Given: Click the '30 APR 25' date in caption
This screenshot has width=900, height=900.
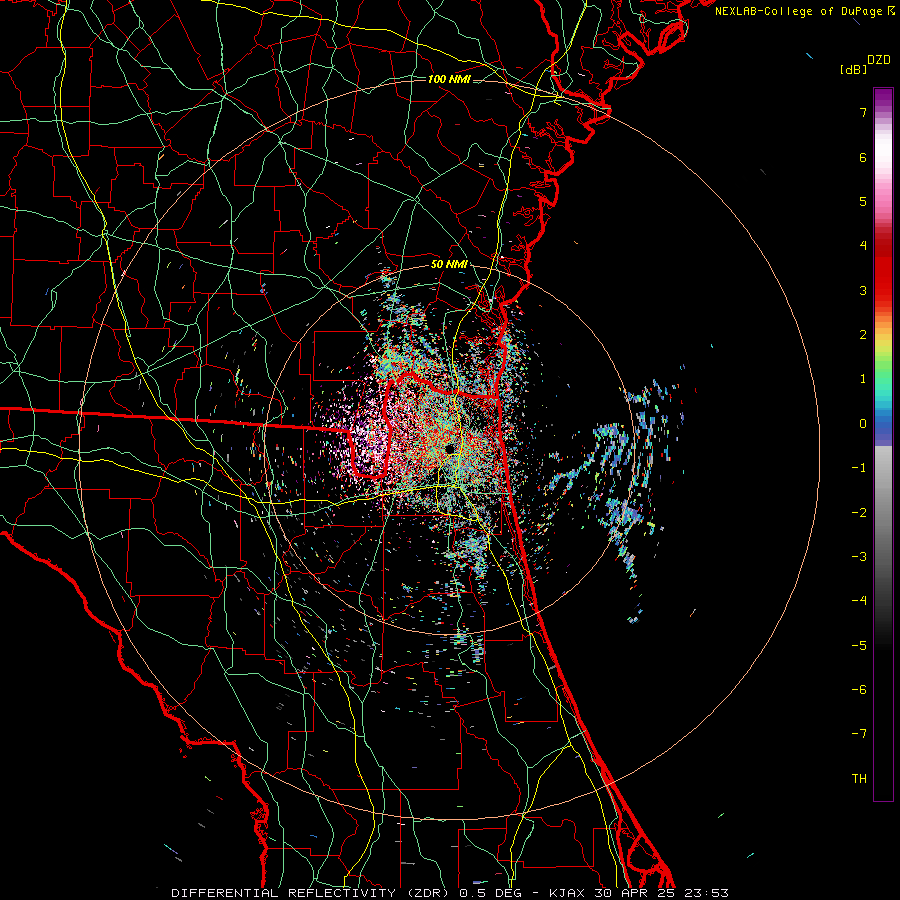Looking at the screenshot, I should coord(634,893).
